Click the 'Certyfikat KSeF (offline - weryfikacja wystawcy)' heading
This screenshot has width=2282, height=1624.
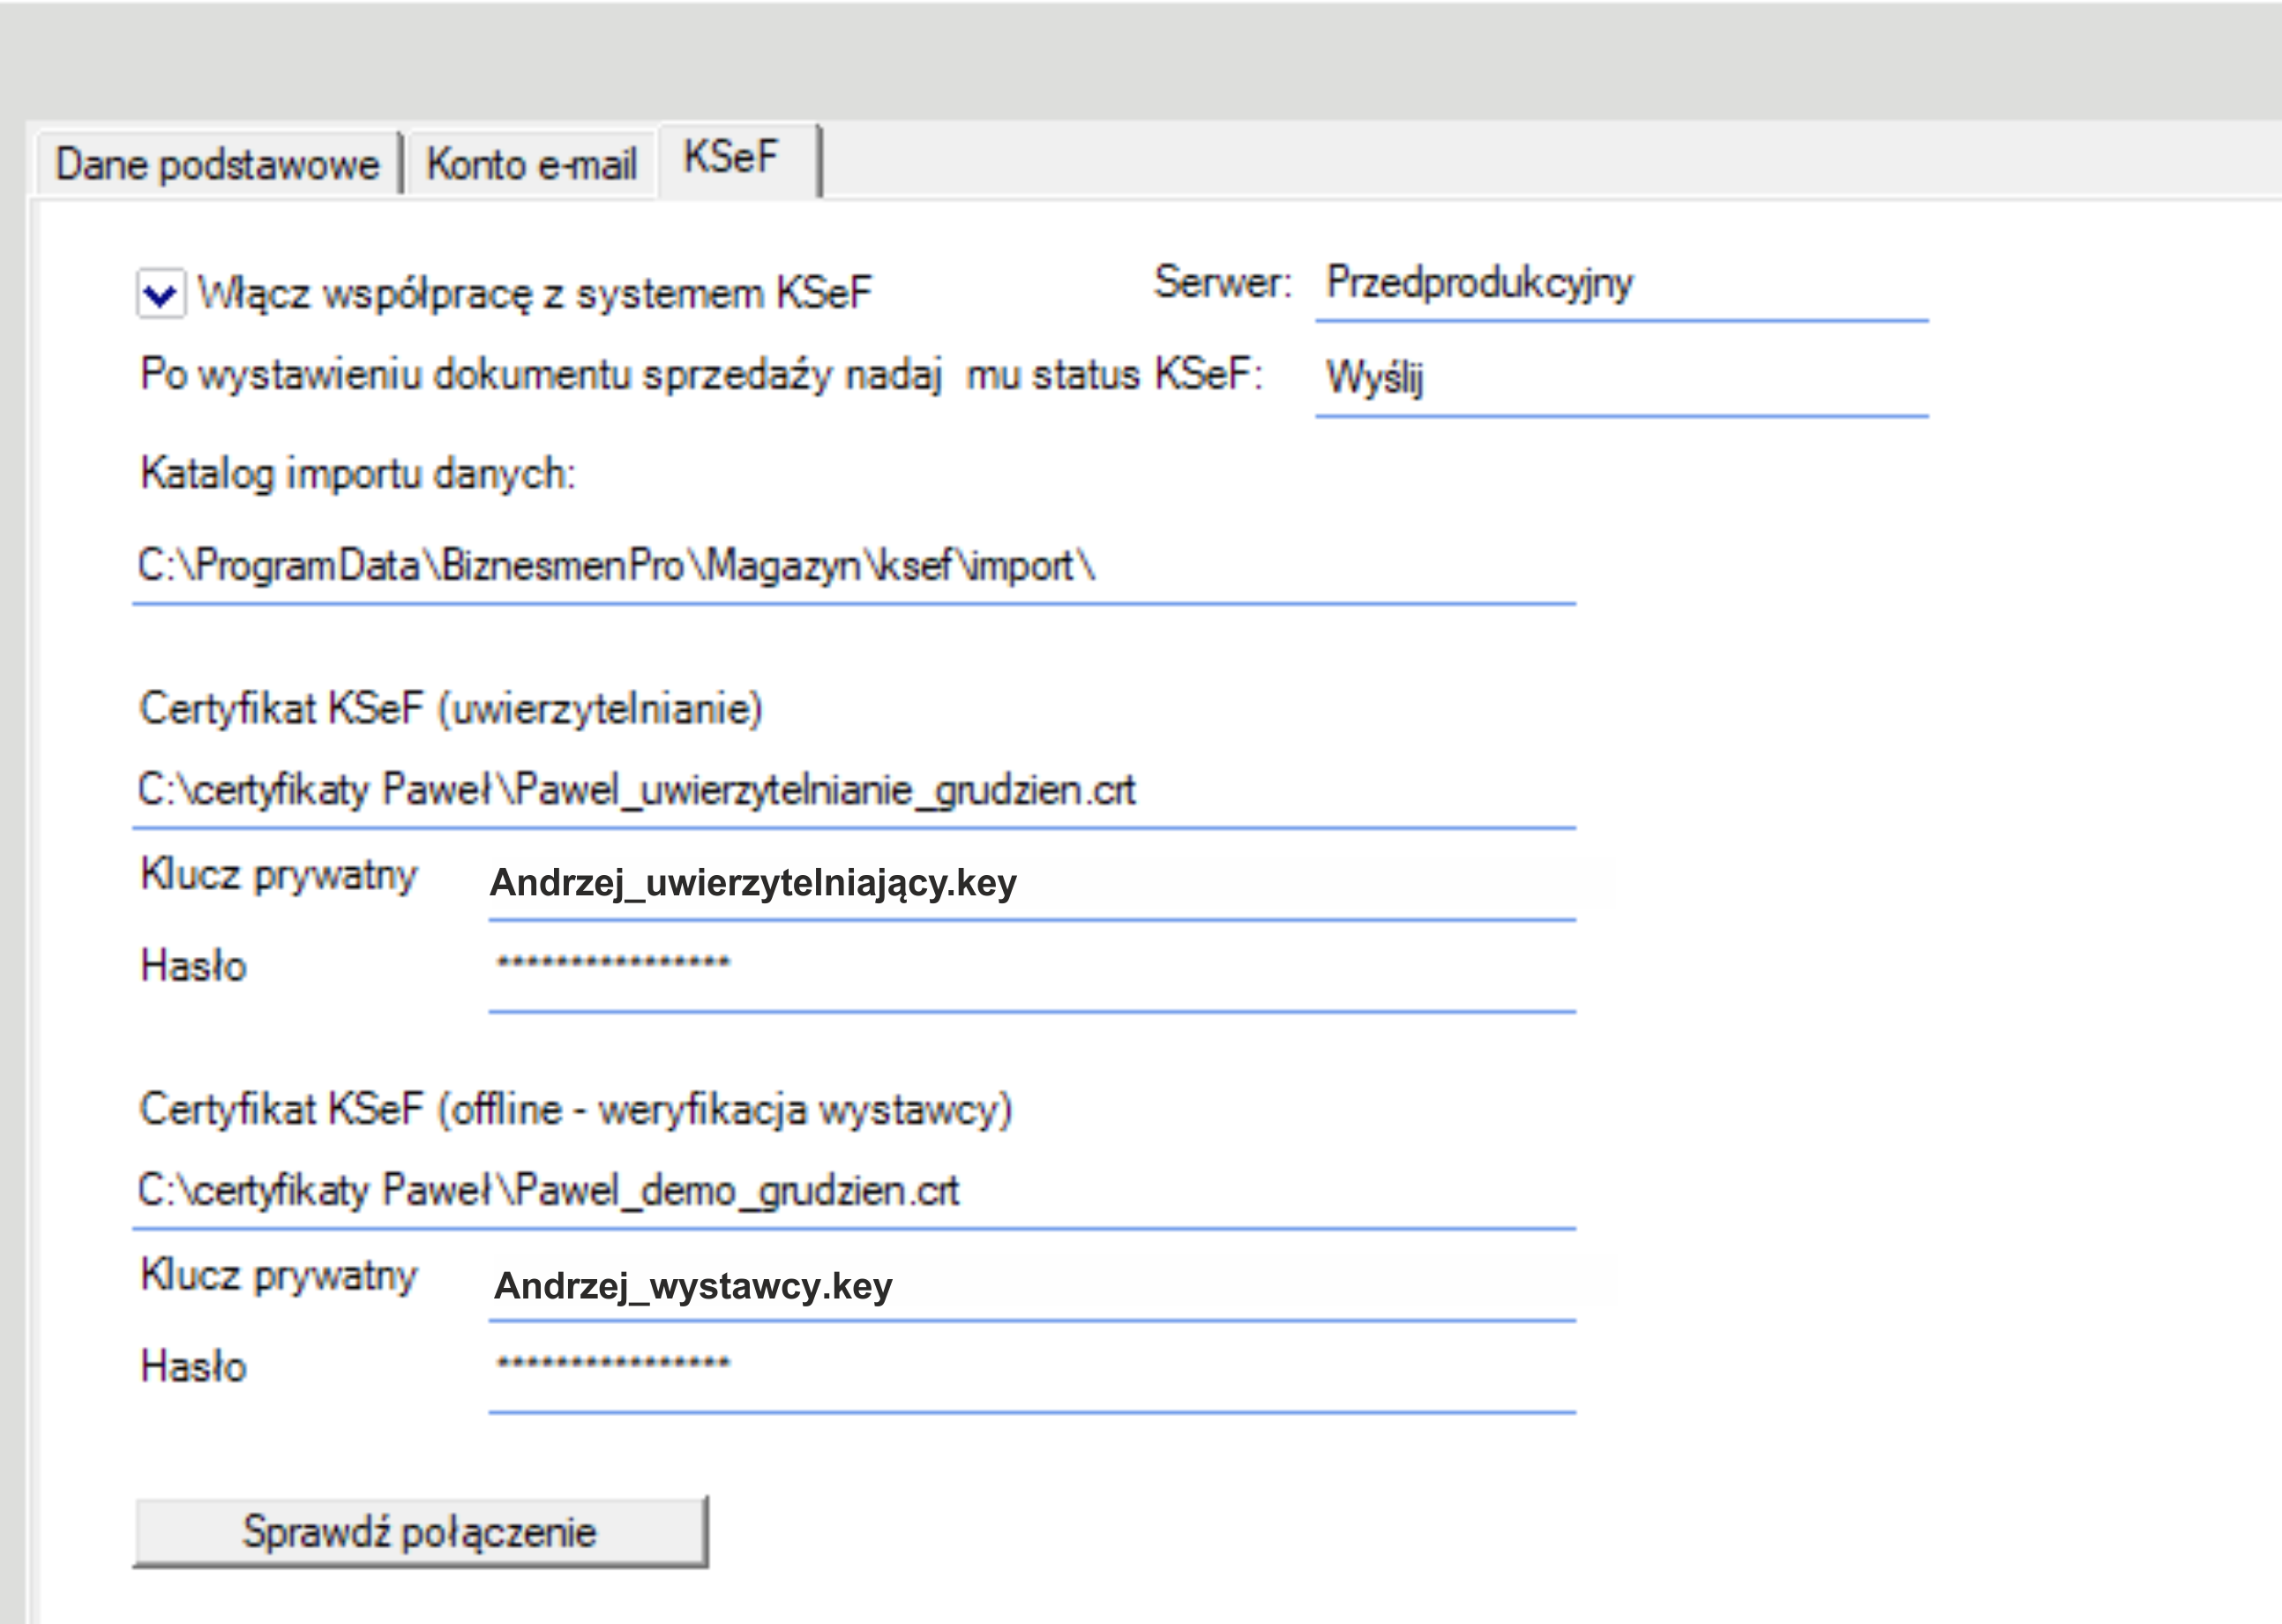[x=576, y=1110]
